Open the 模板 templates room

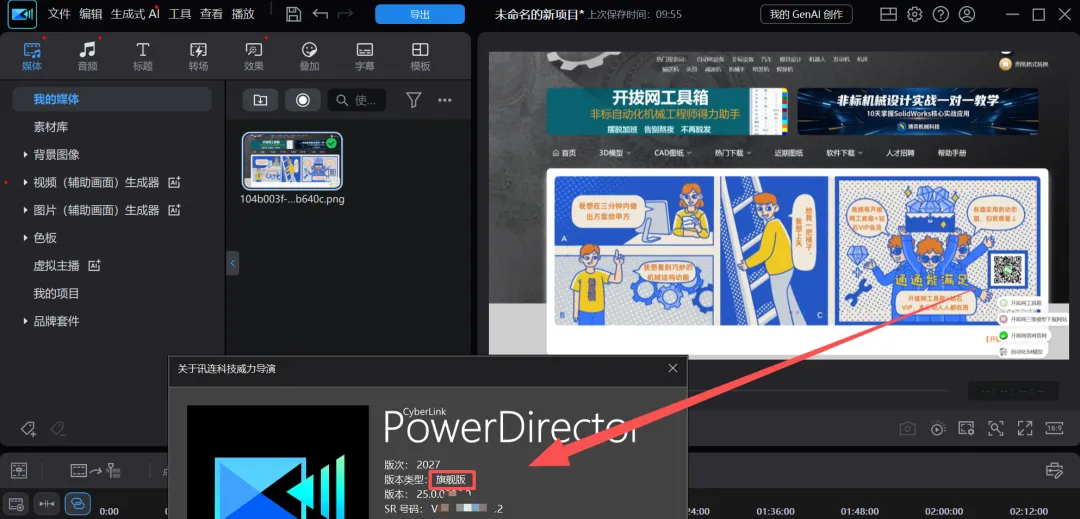(420, 56)
